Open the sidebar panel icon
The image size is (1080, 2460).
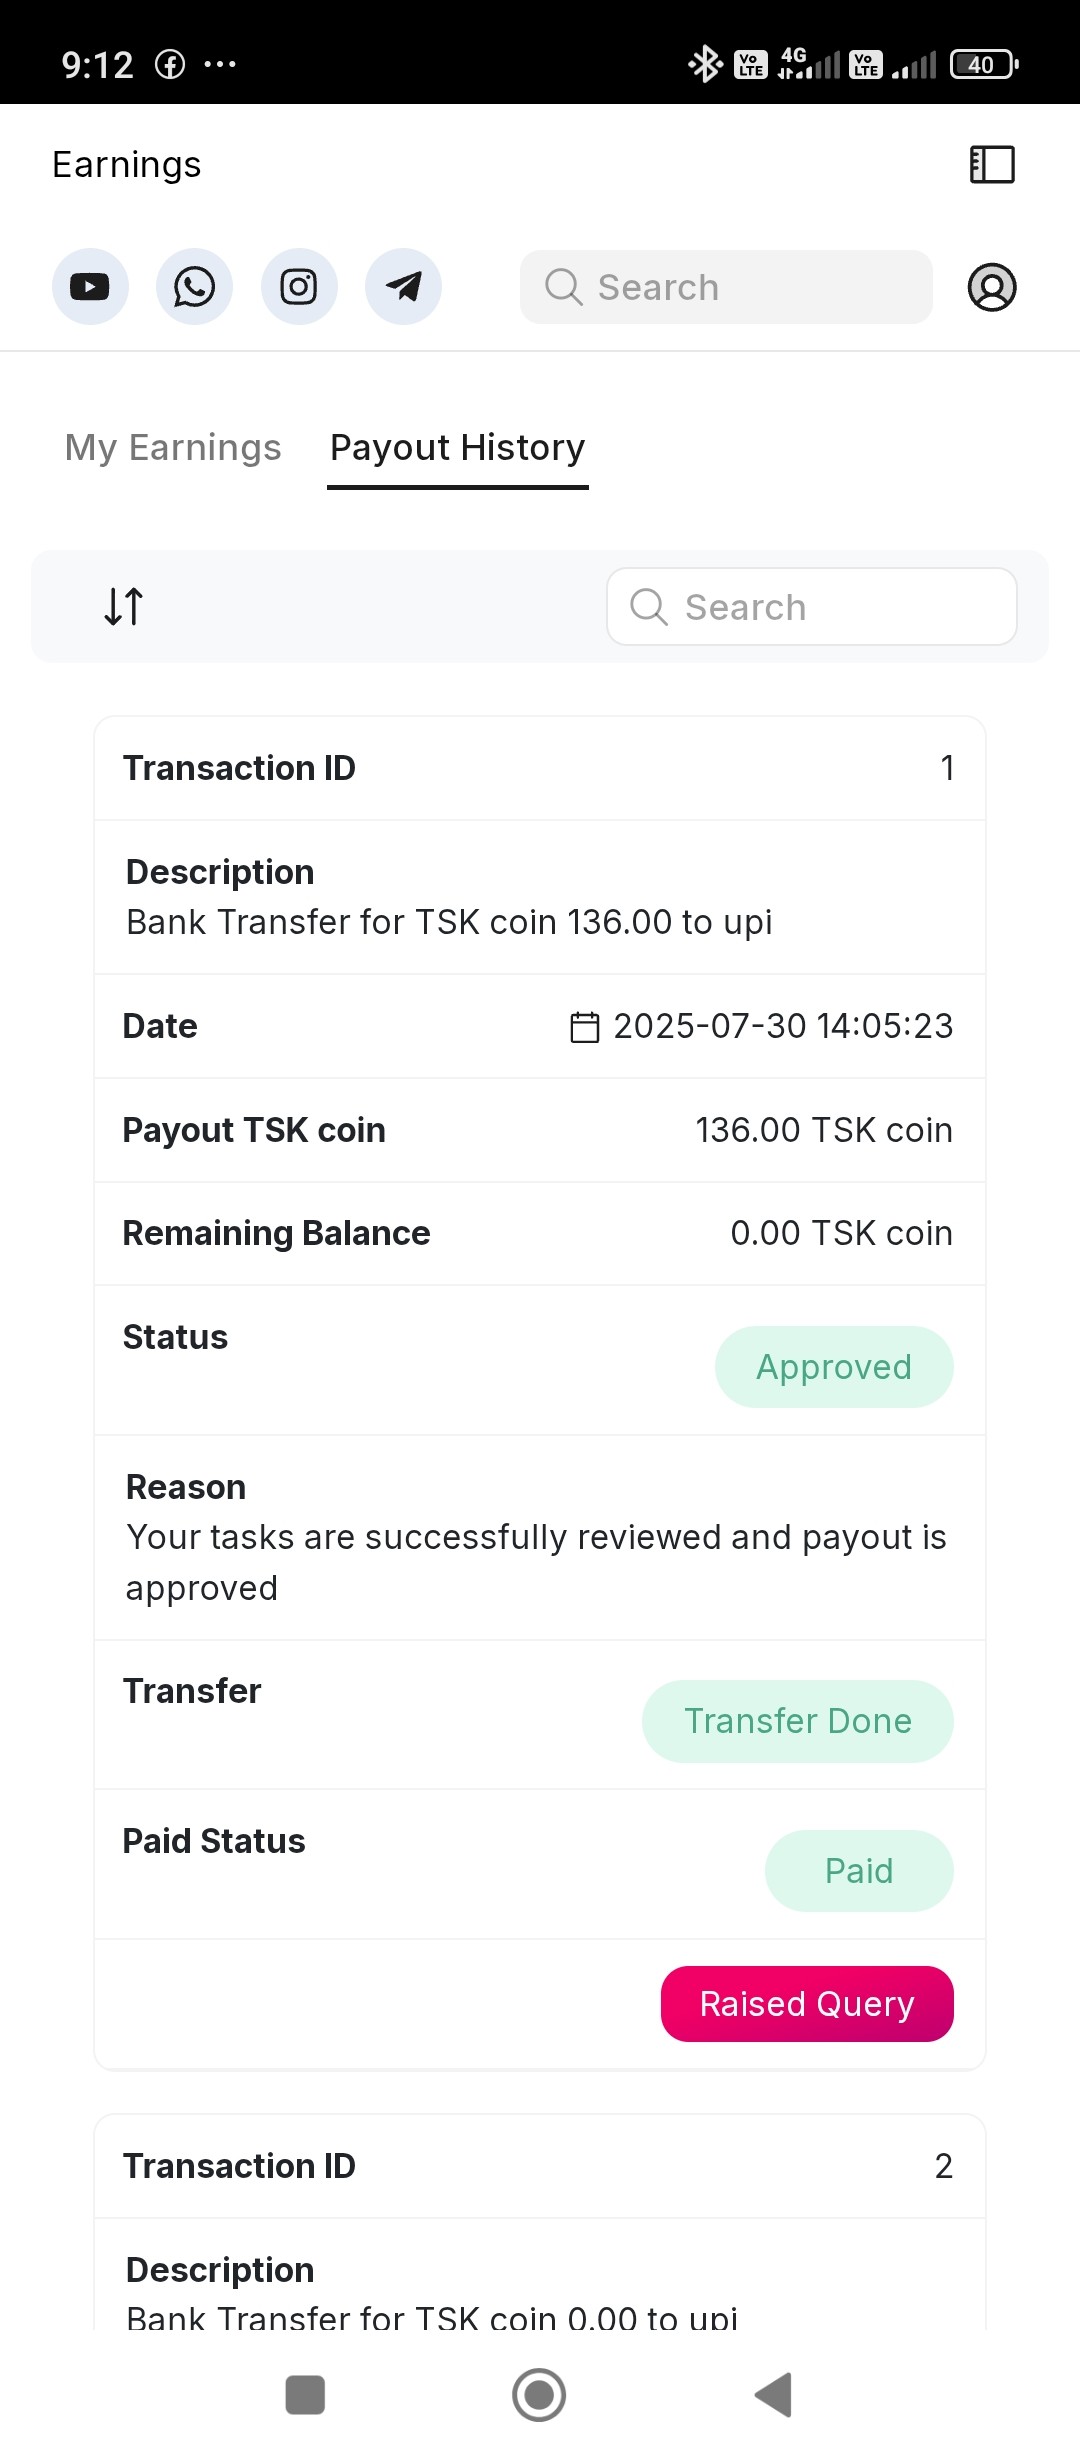coord(992,165)
